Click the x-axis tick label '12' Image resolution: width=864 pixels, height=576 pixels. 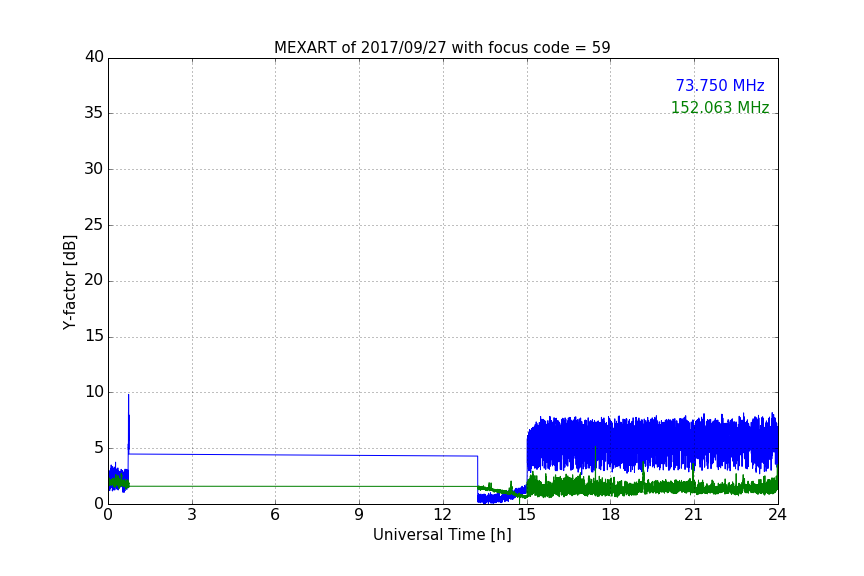point(442,515)
